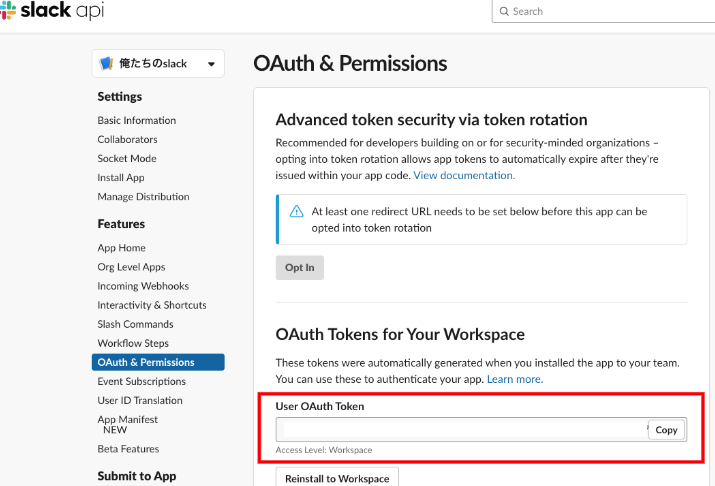Click the Opt In button
715x486 pixels.
point(299,268)
